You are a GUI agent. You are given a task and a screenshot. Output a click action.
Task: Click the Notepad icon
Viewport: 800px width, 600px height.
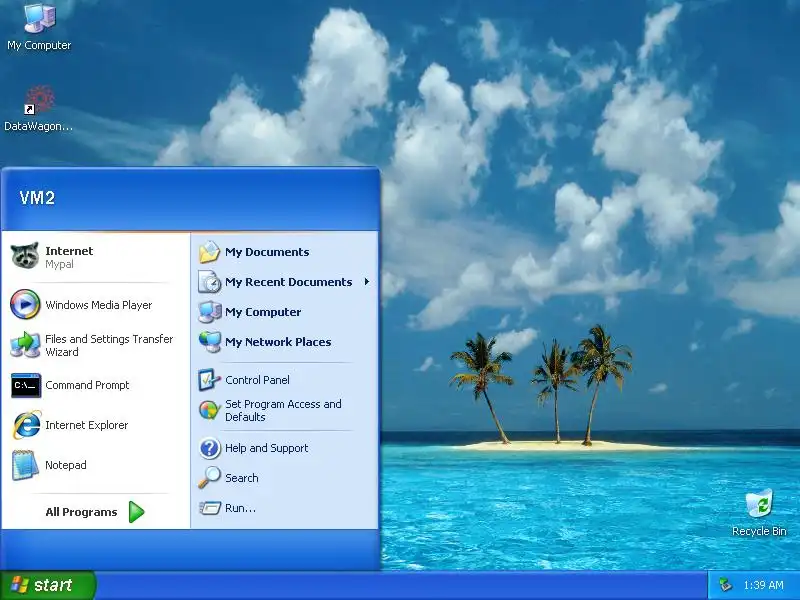click(x=26, y=465)
